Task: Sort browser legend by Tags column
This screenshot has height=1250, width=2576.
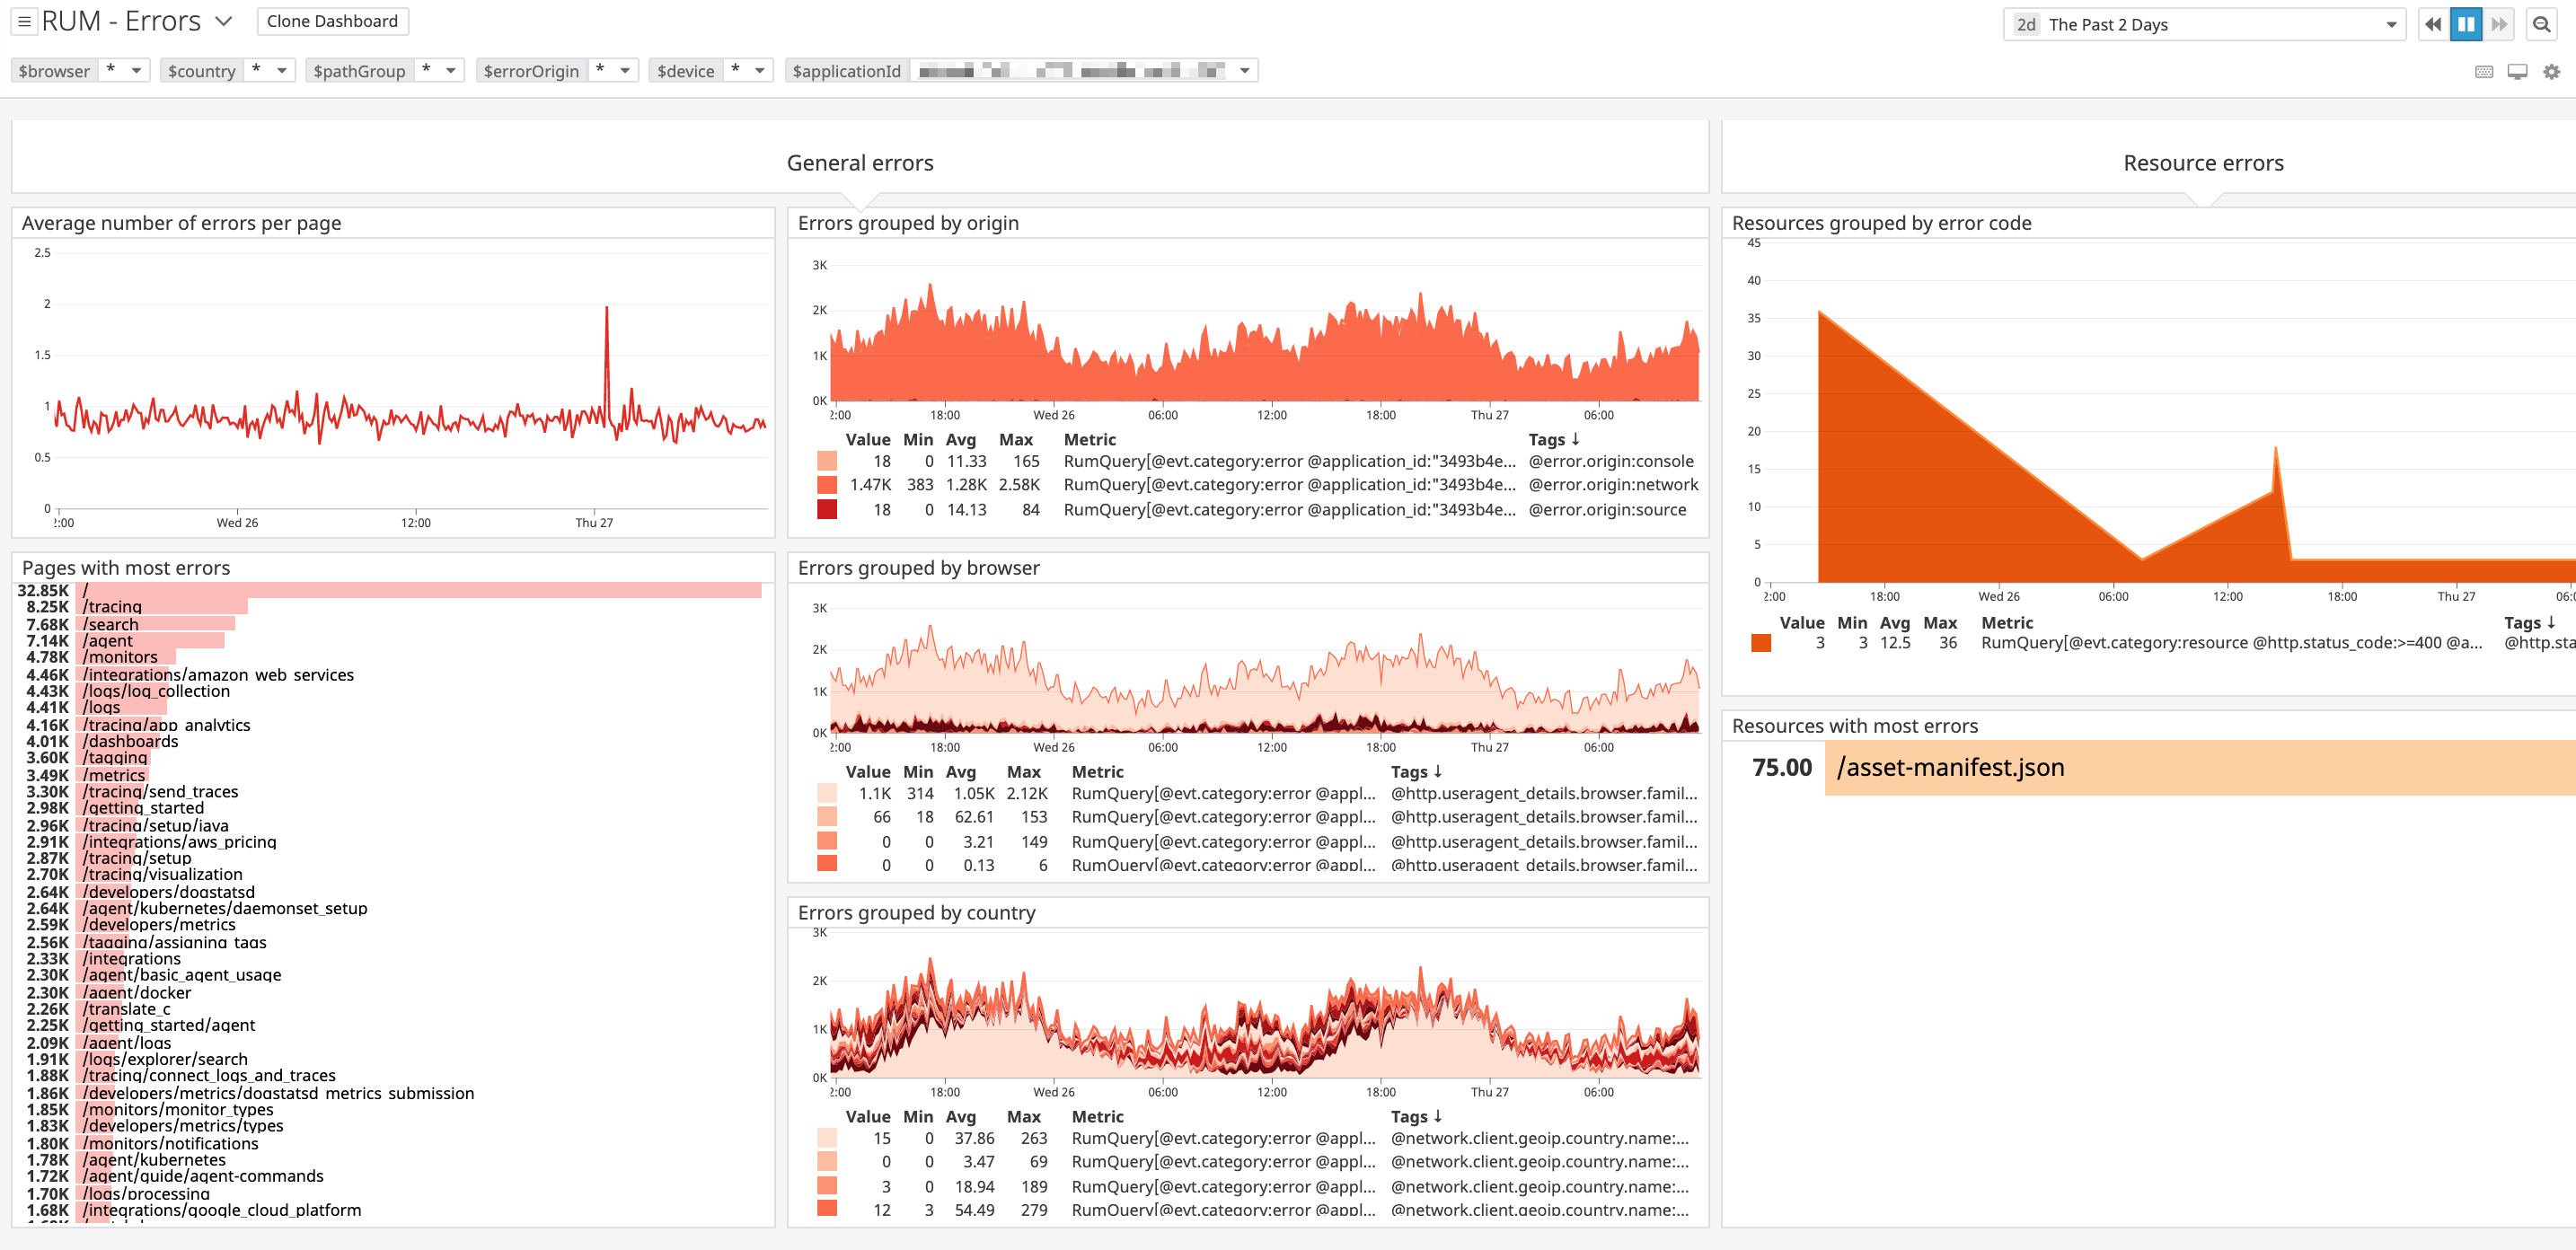Action: click(1416, 772)
